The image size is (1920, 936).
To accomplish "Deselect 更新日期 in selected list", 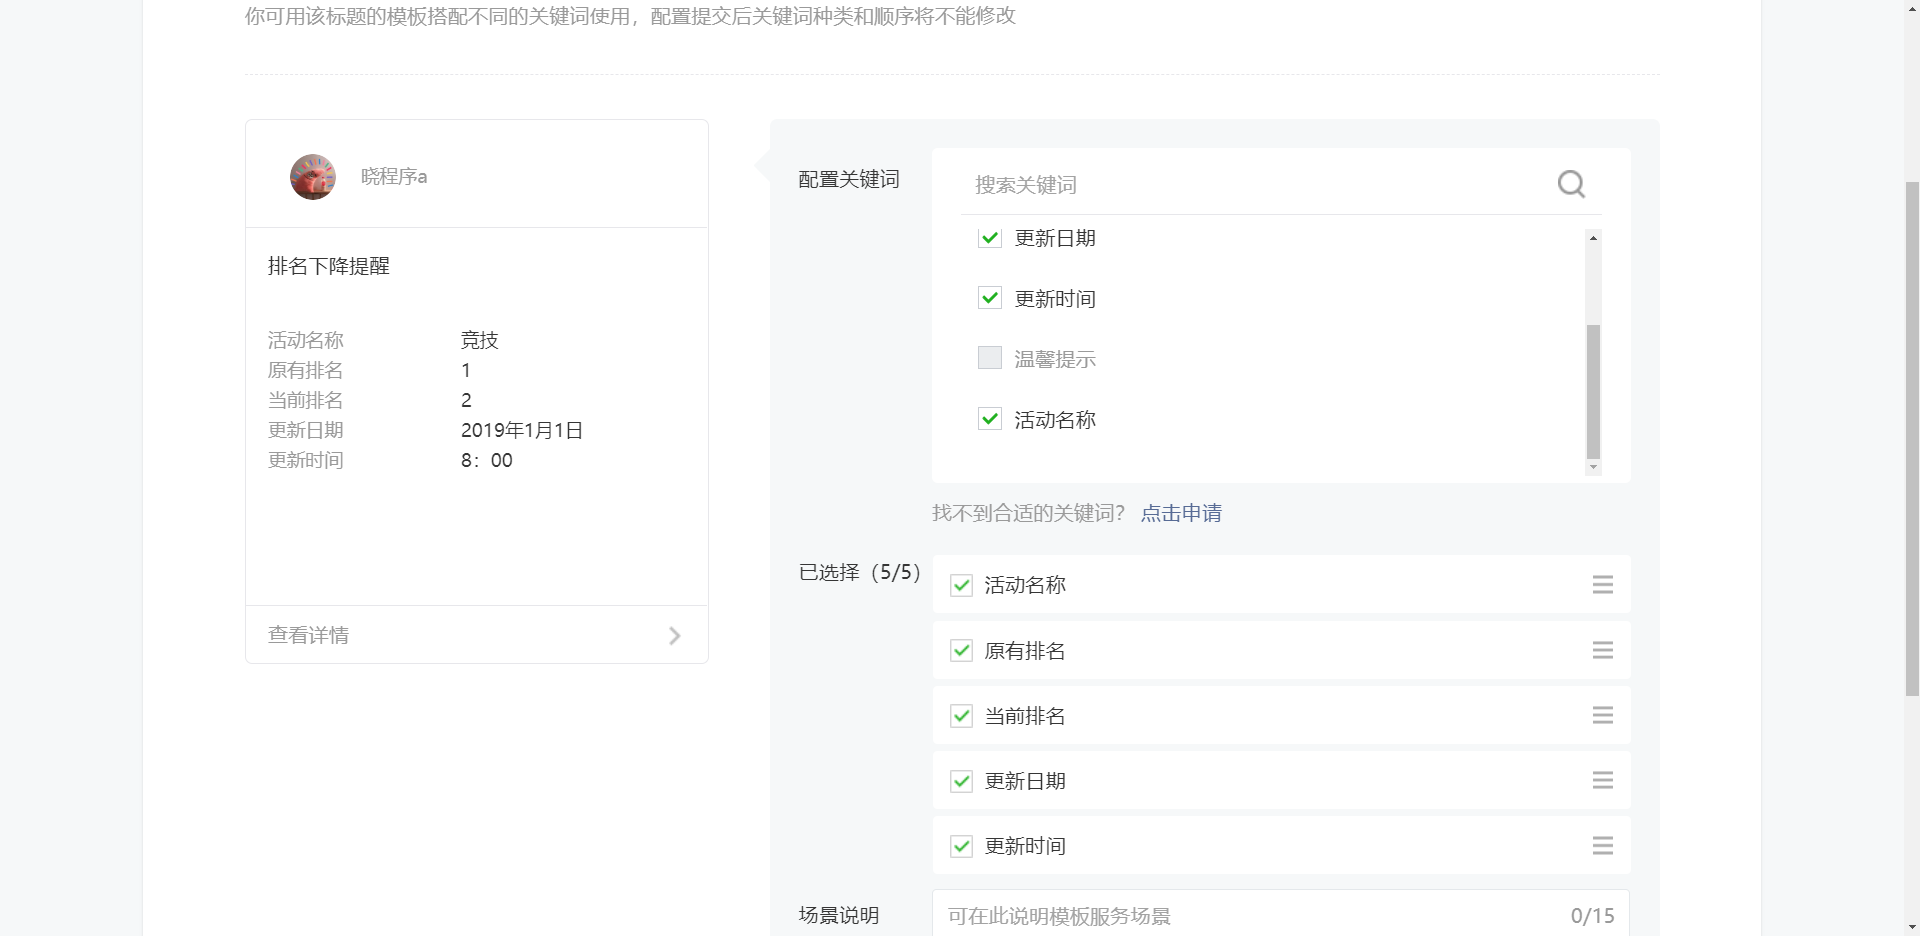I will pos(961,781).
